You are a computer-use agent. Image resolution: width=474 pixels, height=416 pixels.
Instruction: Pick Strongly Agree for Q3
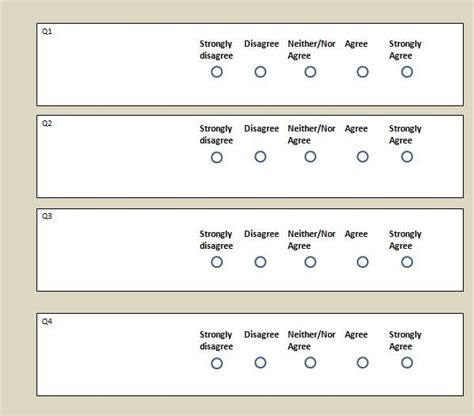[407, 262]
